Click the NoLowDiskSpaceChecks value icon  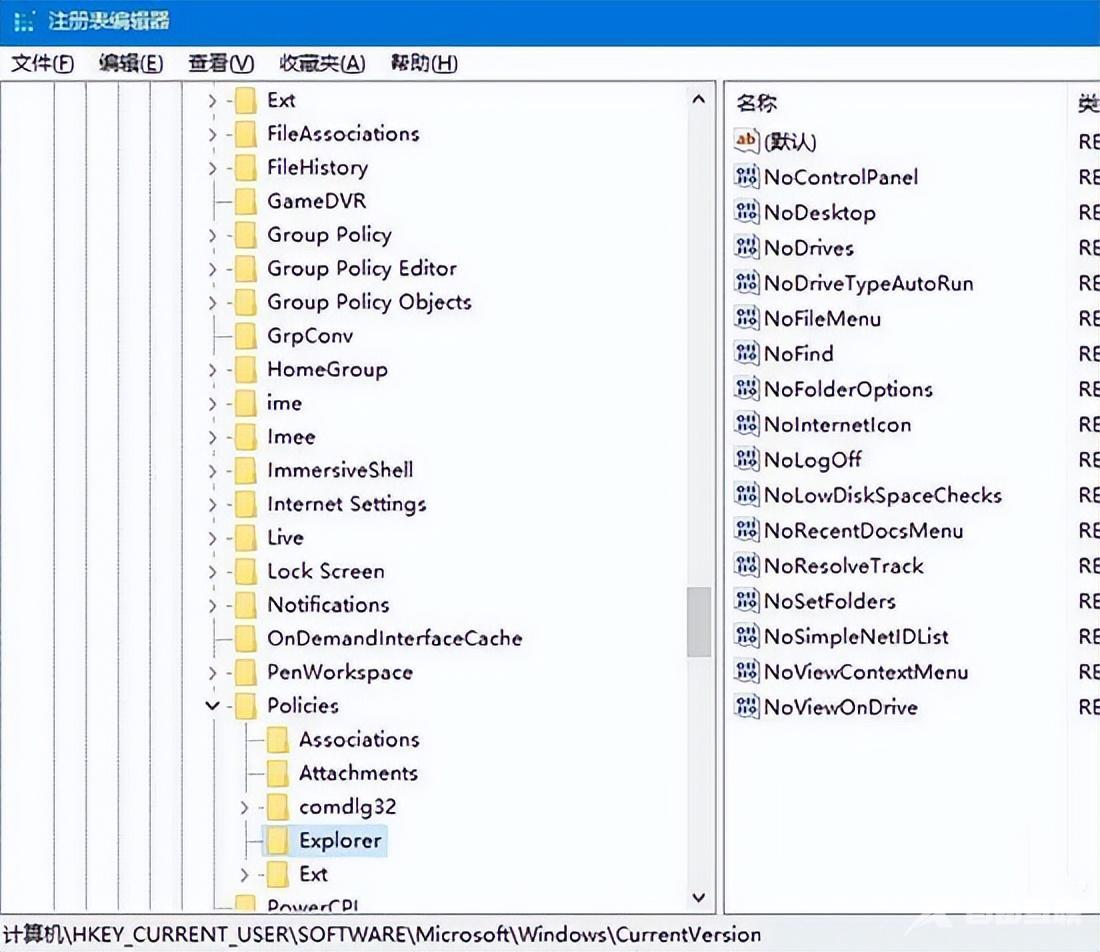746,495
